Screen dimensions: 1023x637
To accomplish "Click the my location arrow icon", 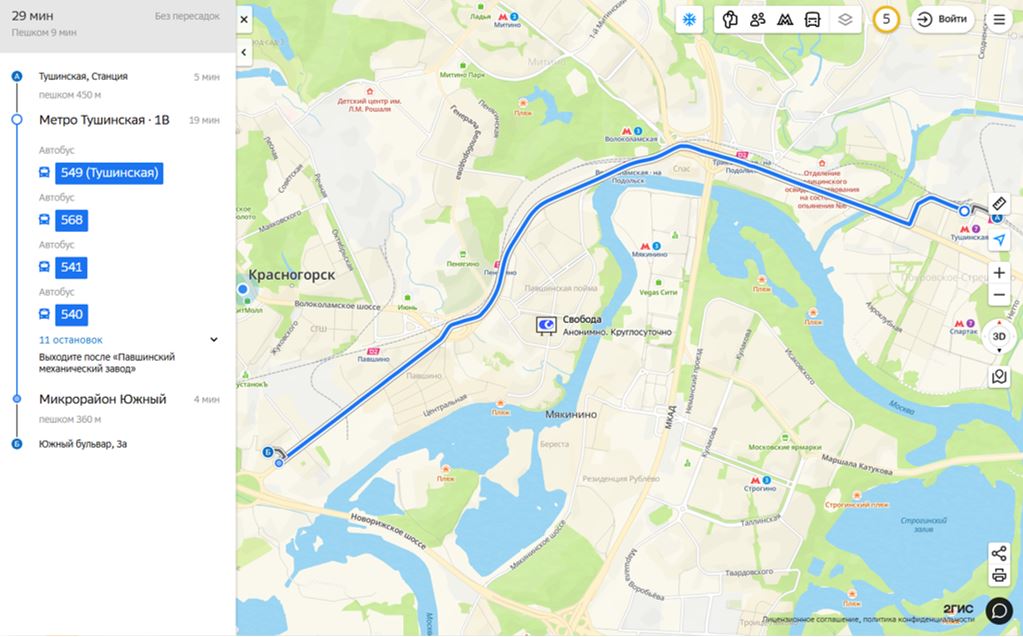I will (x=999, y=240).
